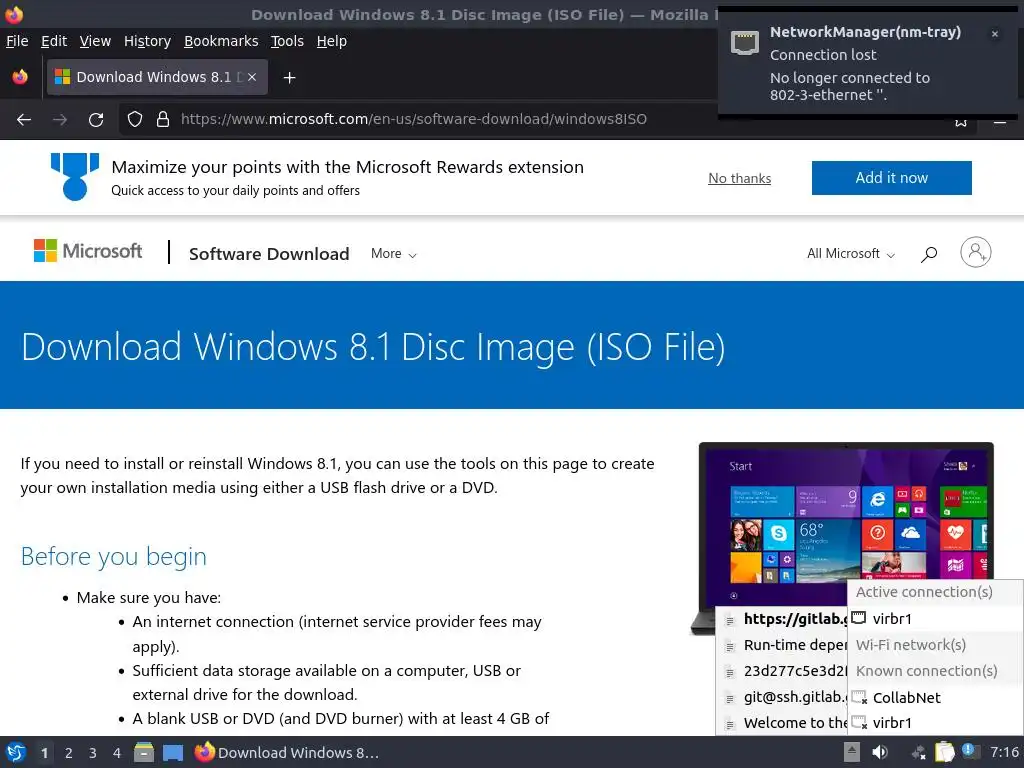1024x768 pixels.
Task: Open the Software Download link
Action: point(269,253)
